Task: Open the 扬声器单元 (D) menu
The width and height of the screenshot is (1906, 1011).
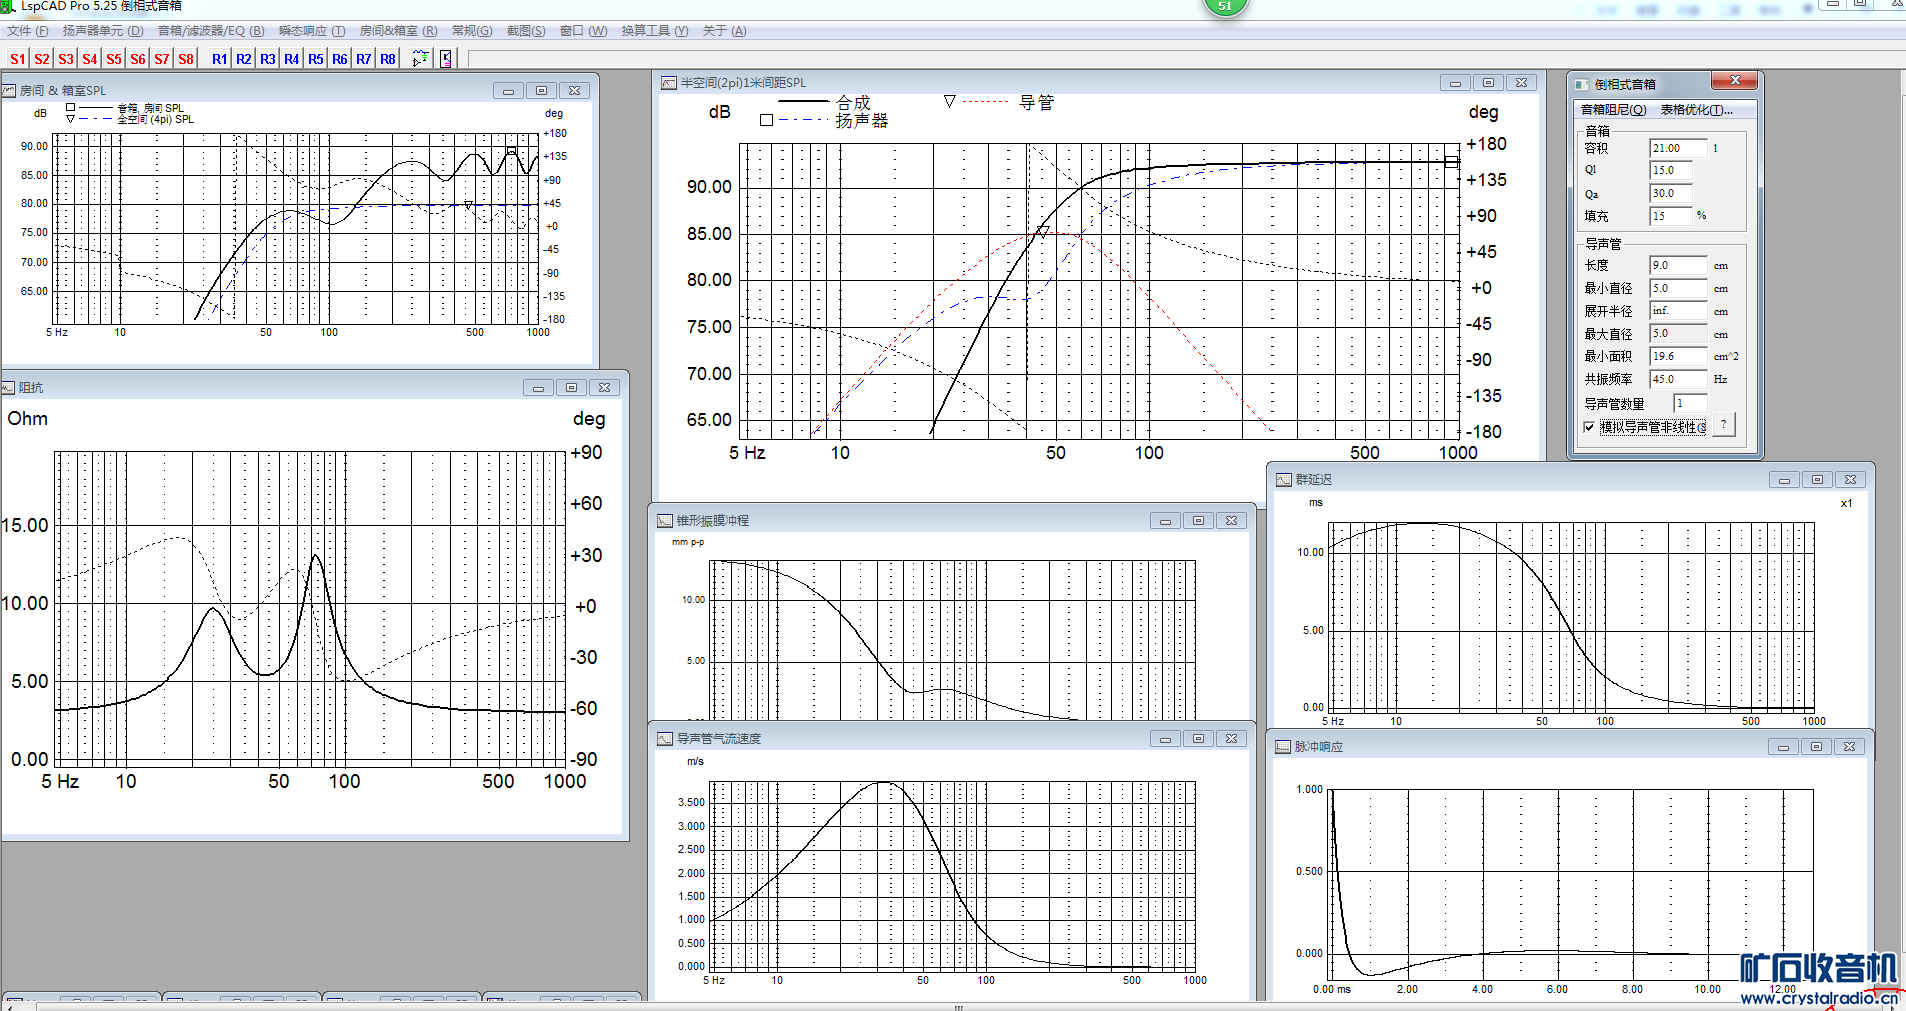Action: point(103,31)
